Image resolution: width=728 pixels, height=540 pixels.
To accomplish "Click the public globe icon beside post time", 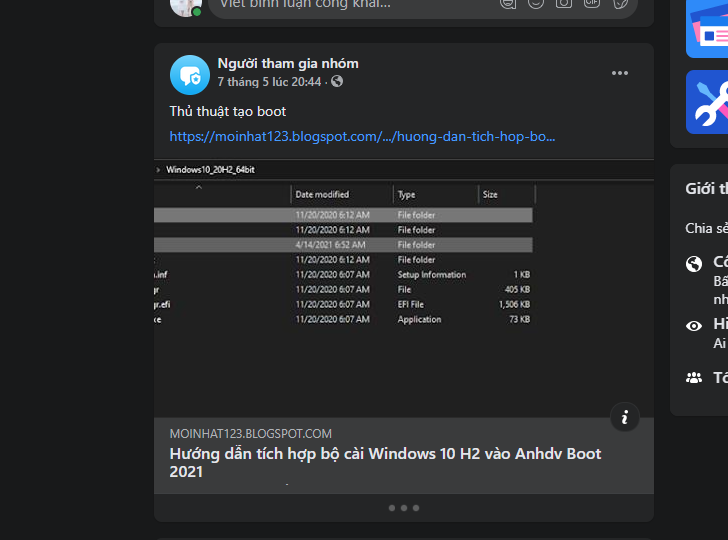I will tap(337, 81).
